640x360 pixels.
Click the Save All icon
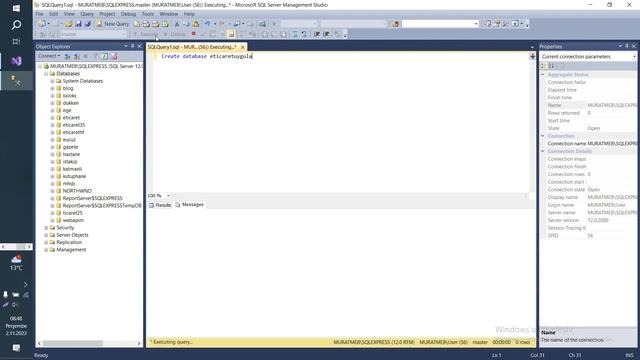click(x=87, y=24)
